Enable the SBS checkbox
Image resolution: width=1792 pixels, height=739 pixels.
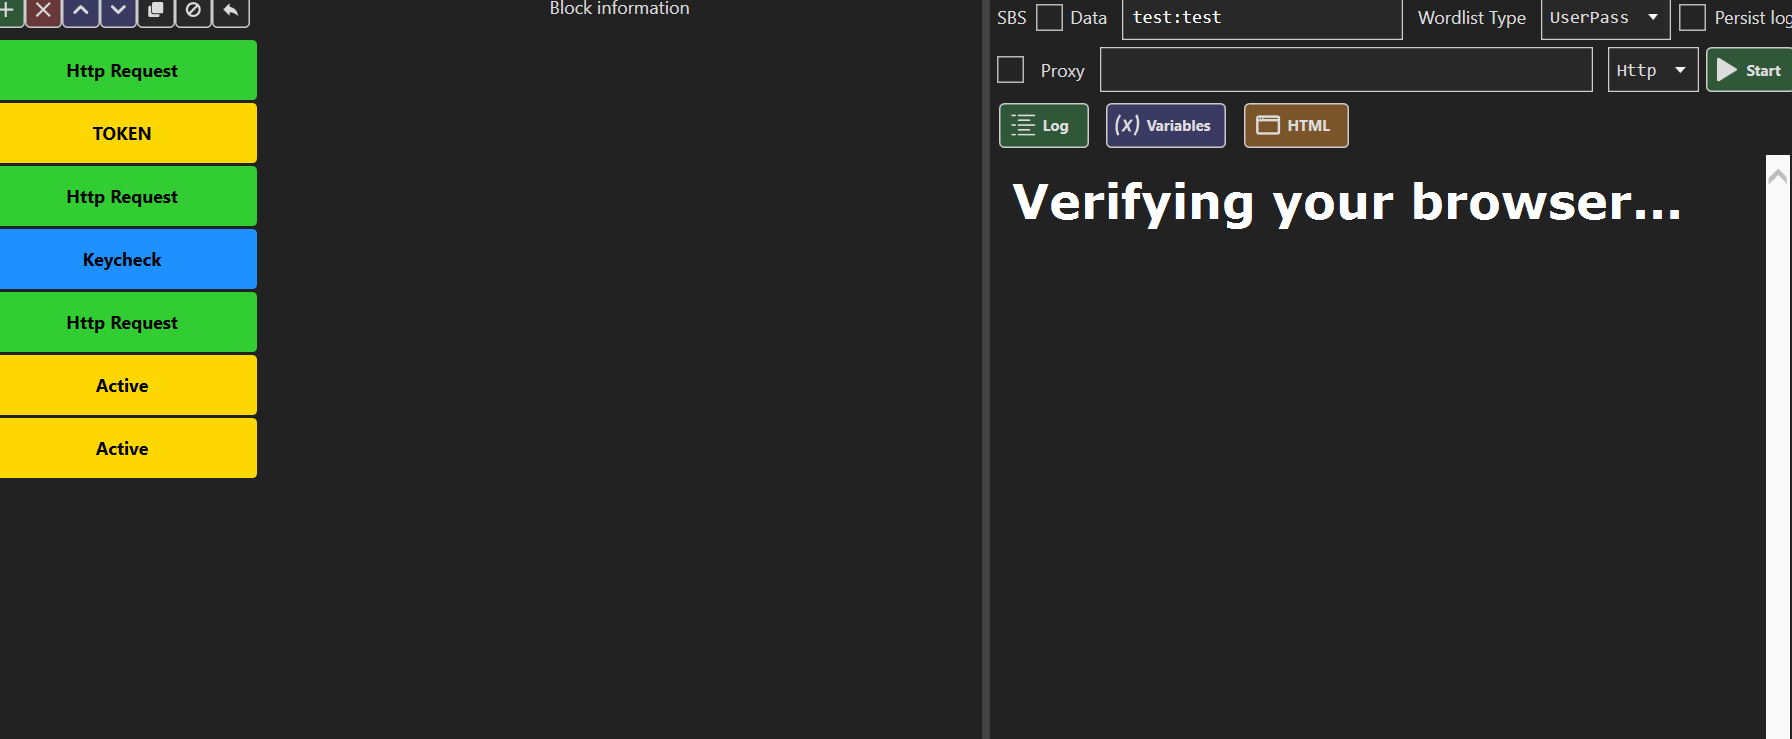pos(1049,17)
